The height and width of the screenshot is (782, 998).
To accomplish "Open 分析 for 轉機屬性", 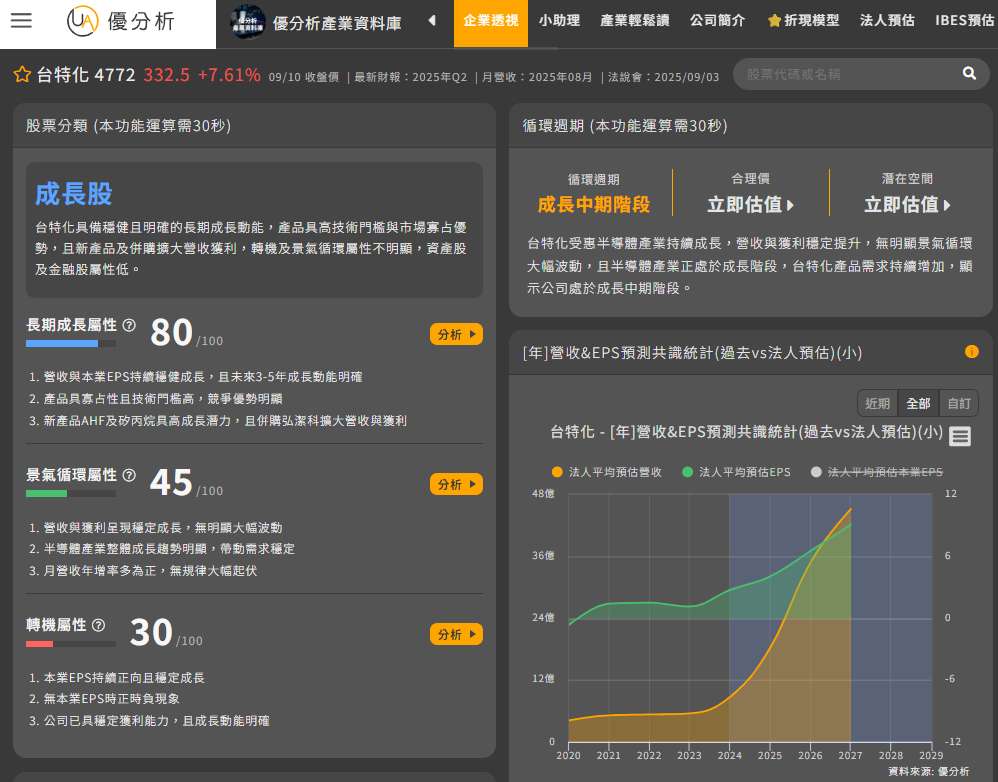I will 456,634.
